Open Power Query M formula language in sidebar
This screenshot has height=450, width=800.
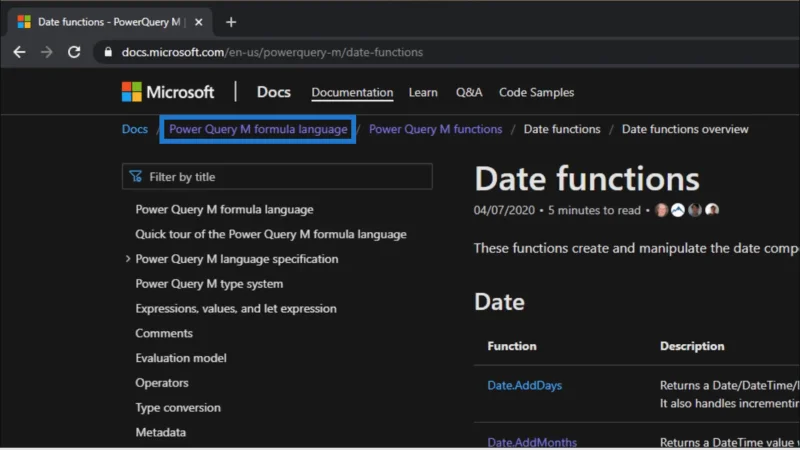click(x=224, y=210)
